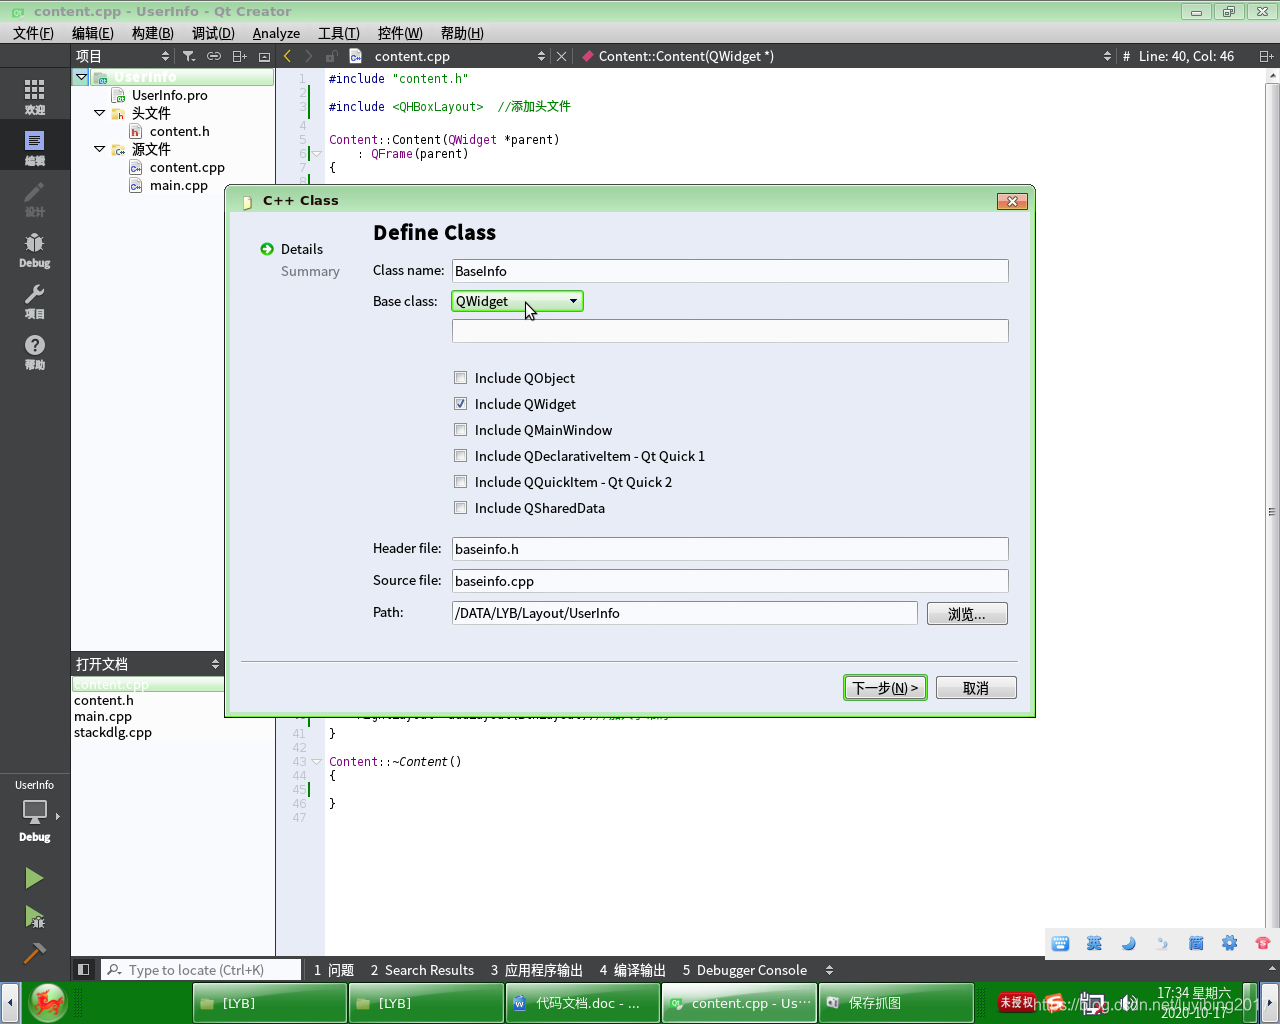Open the Design mode icon

click(35, 198)
